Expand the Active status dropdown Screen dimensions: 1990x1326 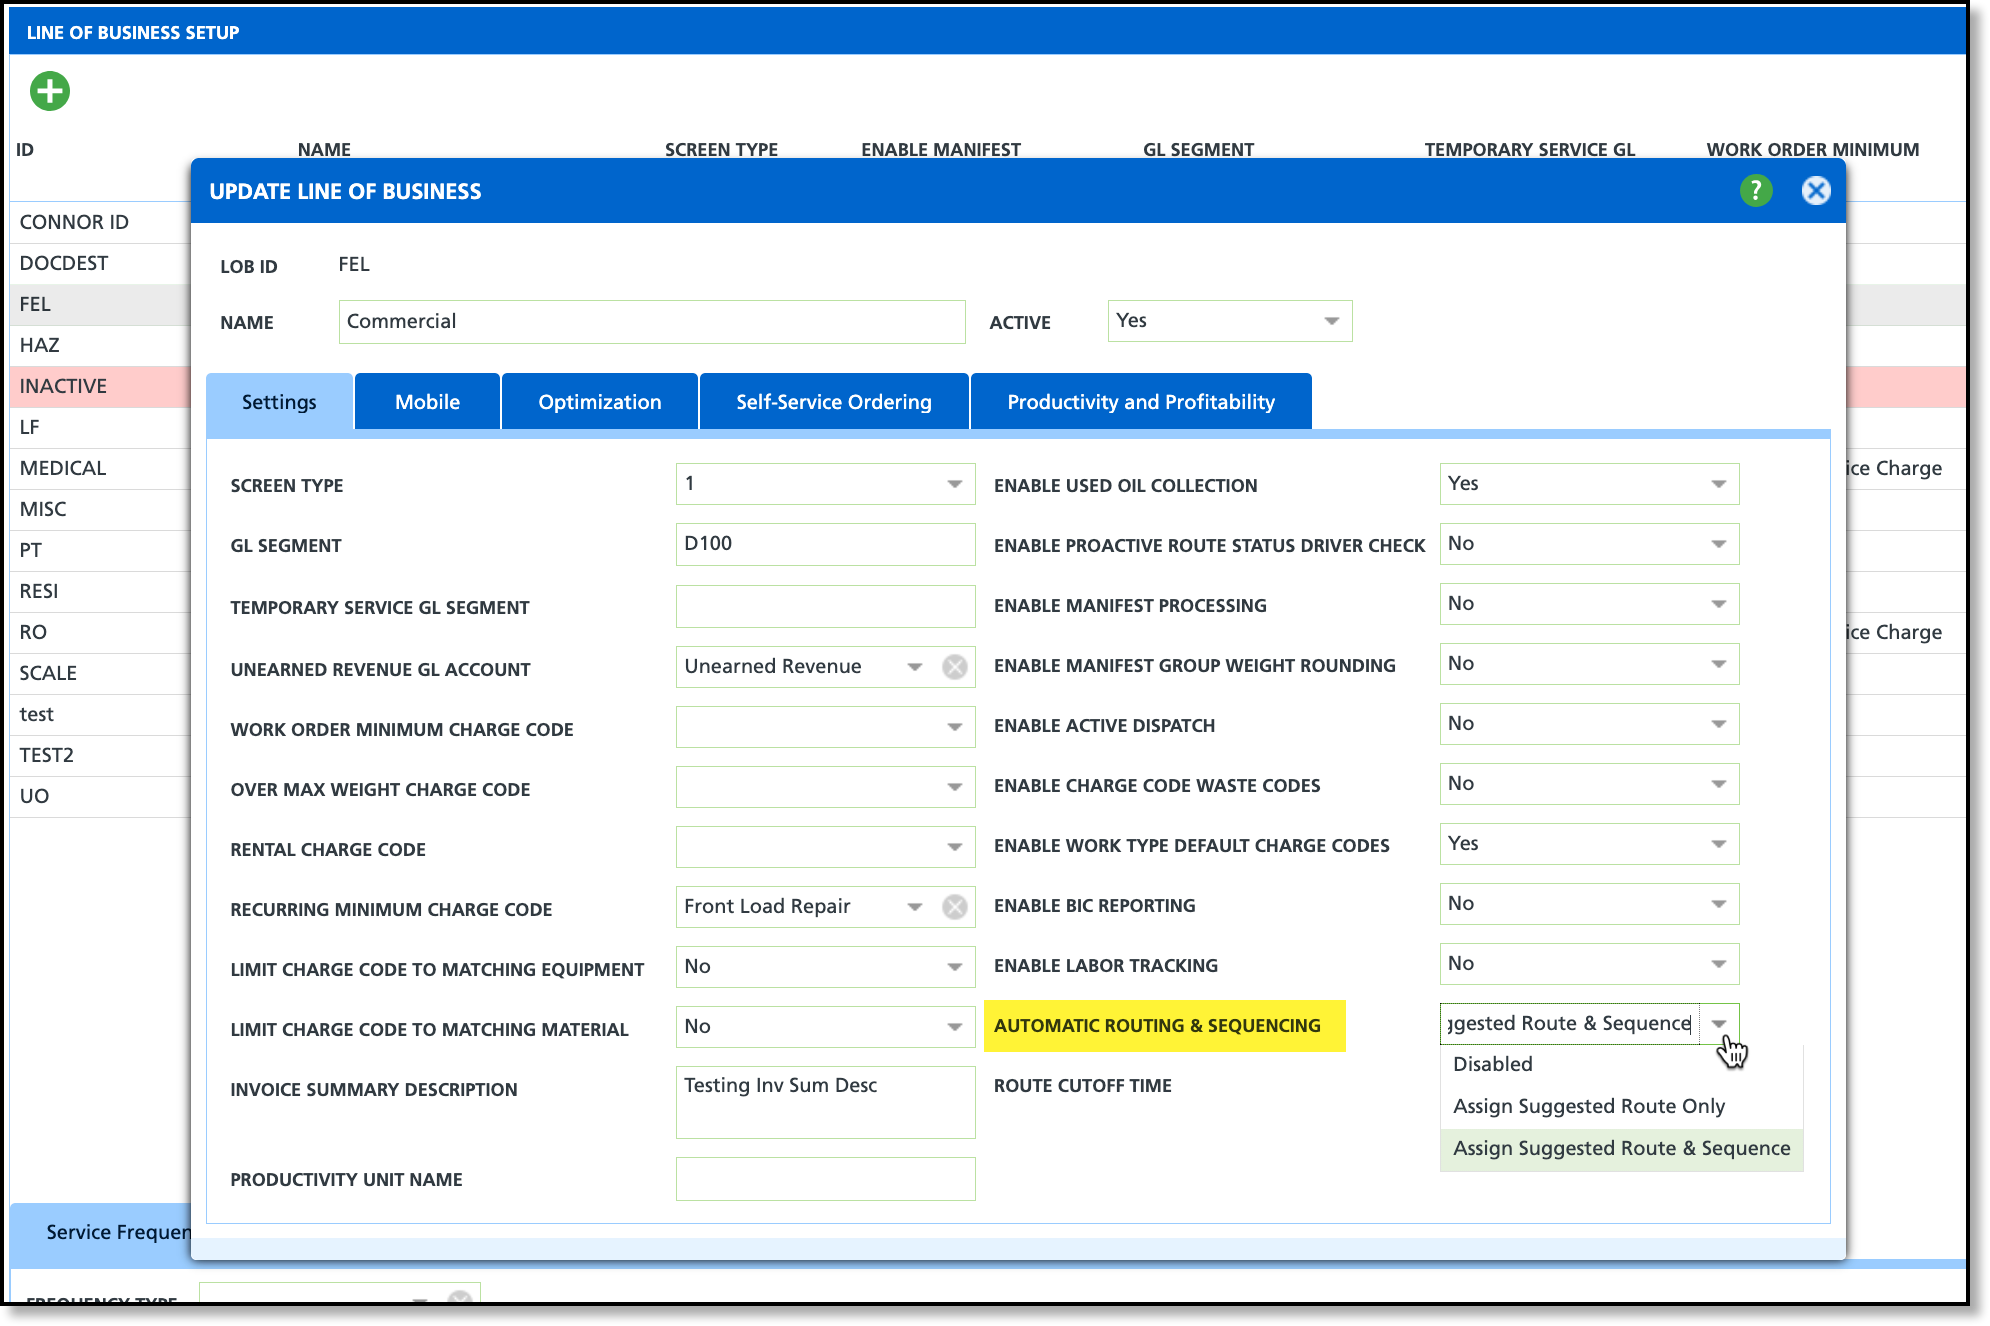pyautogui.click(x=1331, y=321)
